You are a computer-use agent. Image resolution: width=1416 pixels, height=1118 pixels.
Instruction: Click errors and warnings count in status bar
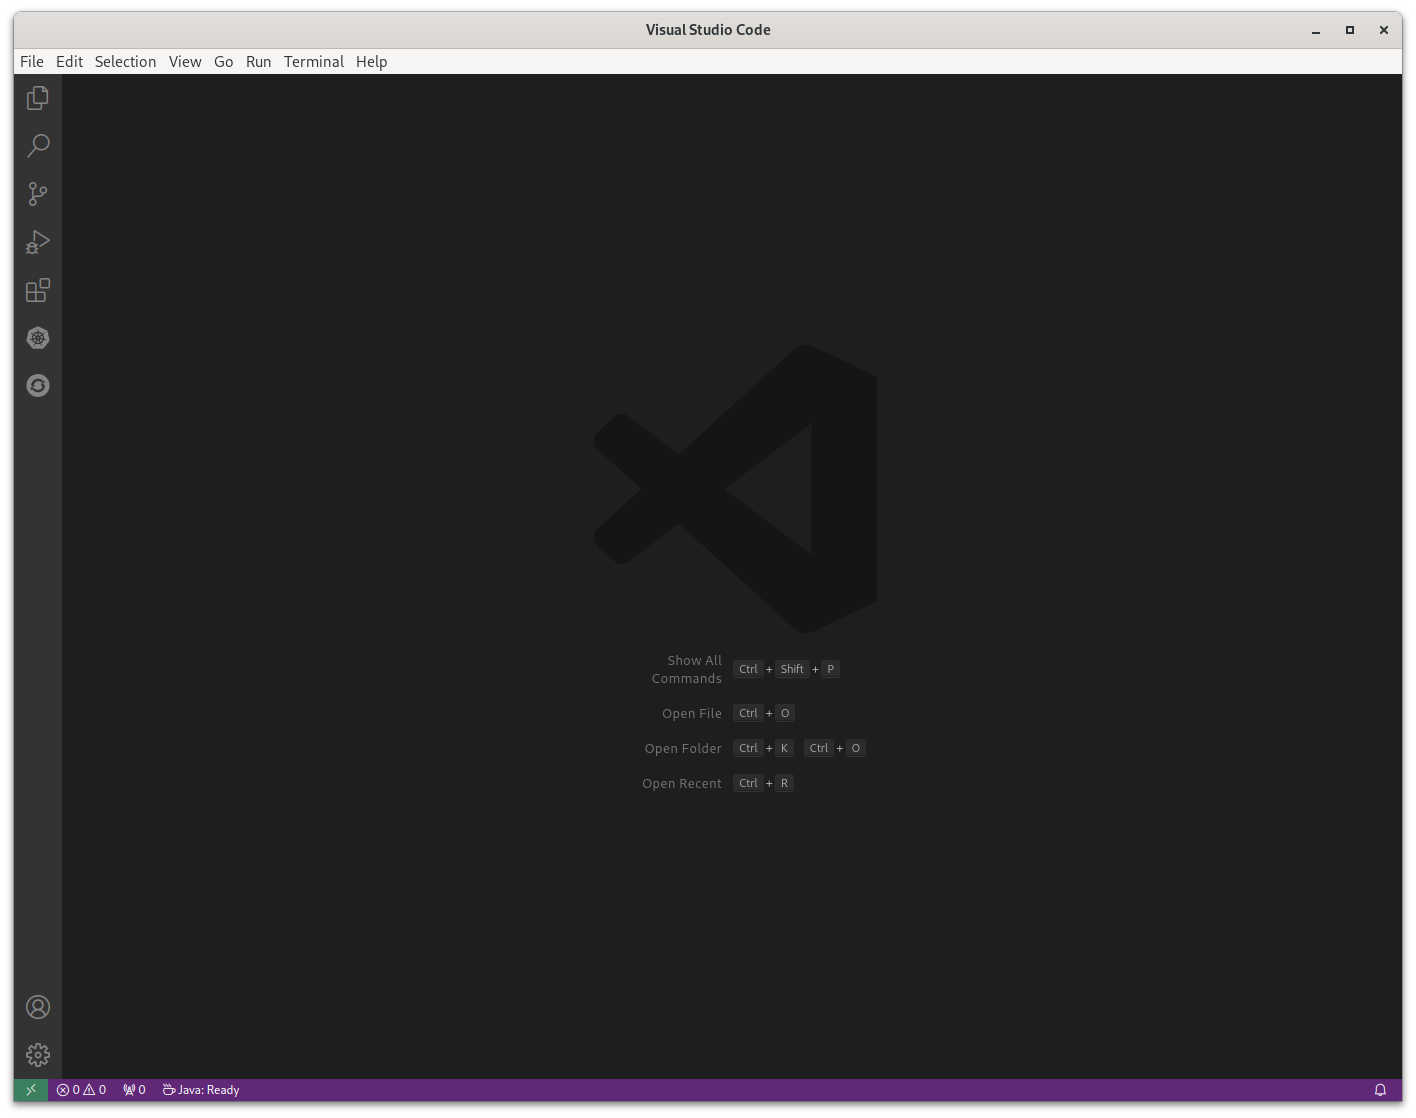click(x=81, y=1090)
